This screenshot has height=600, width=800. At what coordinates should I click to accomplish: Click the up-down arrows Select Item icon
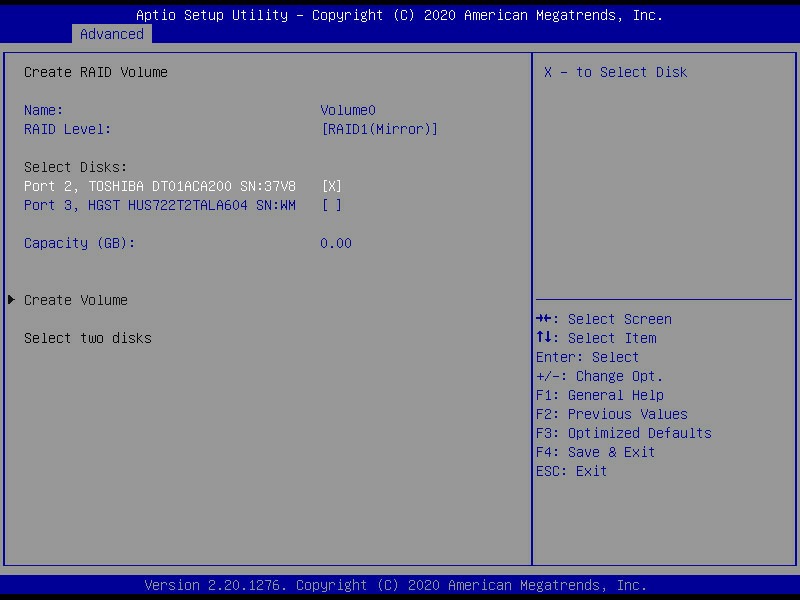[x=543, y=337]
